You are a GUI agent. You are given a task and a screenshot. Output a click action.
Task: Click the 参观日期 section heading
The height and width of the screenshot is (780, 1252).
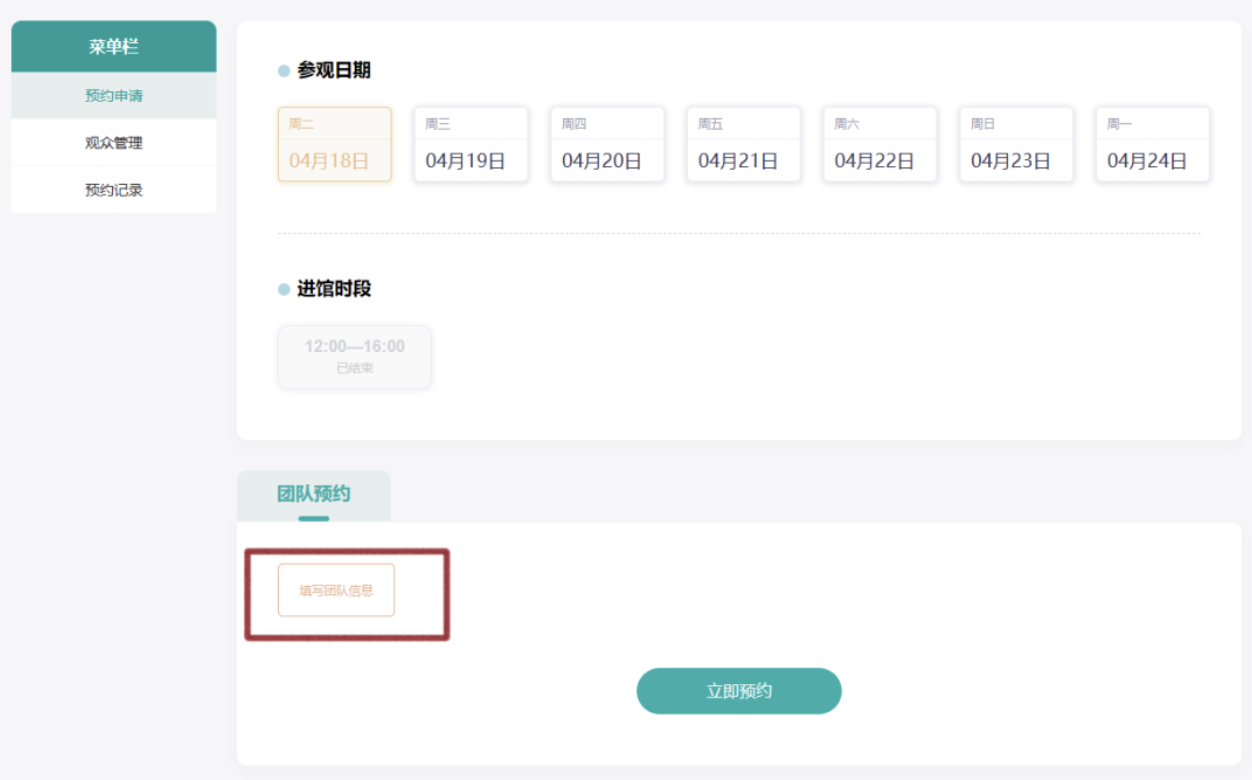pyautogui.click(x=334, y=71)
